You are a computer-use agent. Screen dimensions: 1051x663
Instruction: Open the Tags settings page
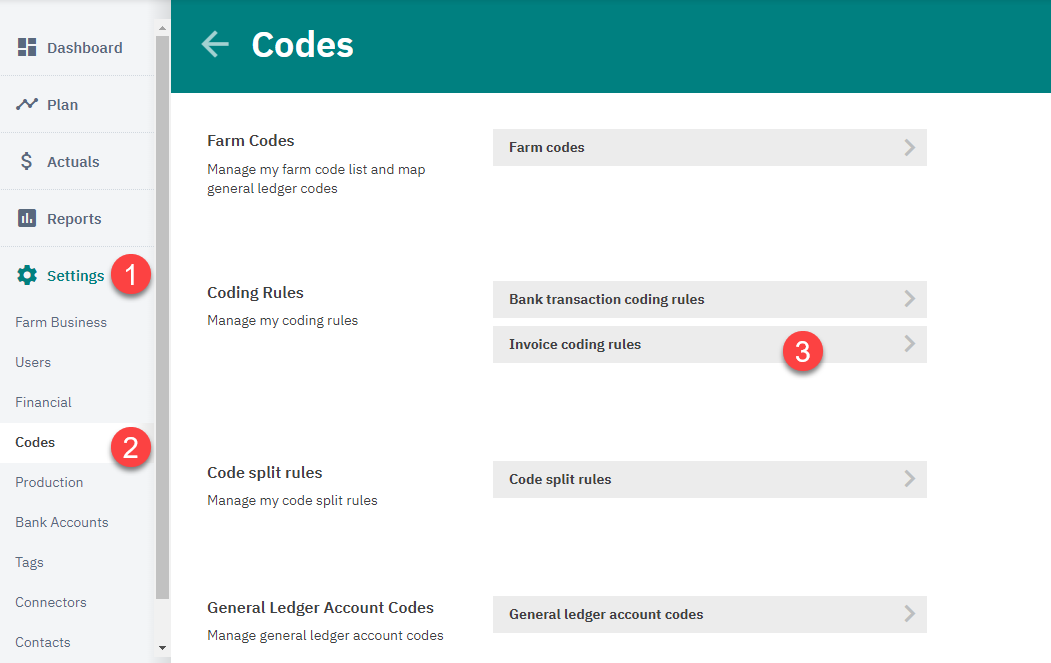[29, 562]
